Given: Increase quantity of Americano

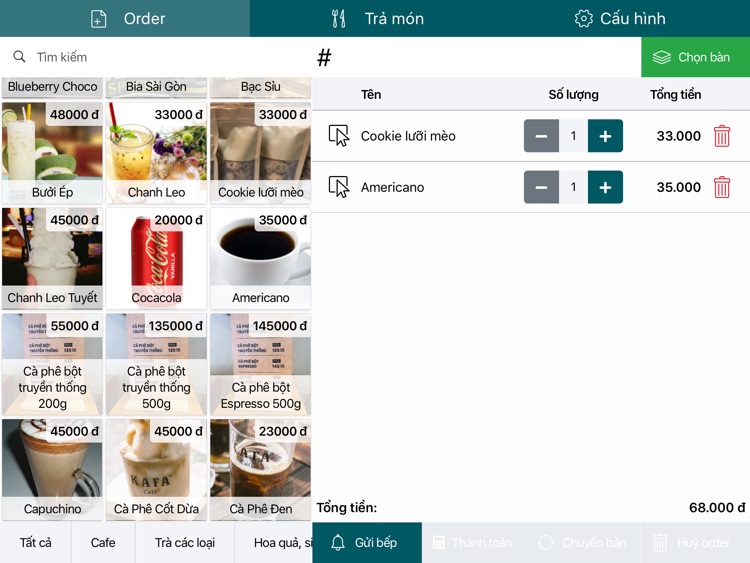Looking at the screenshot, I should point(605,187).
